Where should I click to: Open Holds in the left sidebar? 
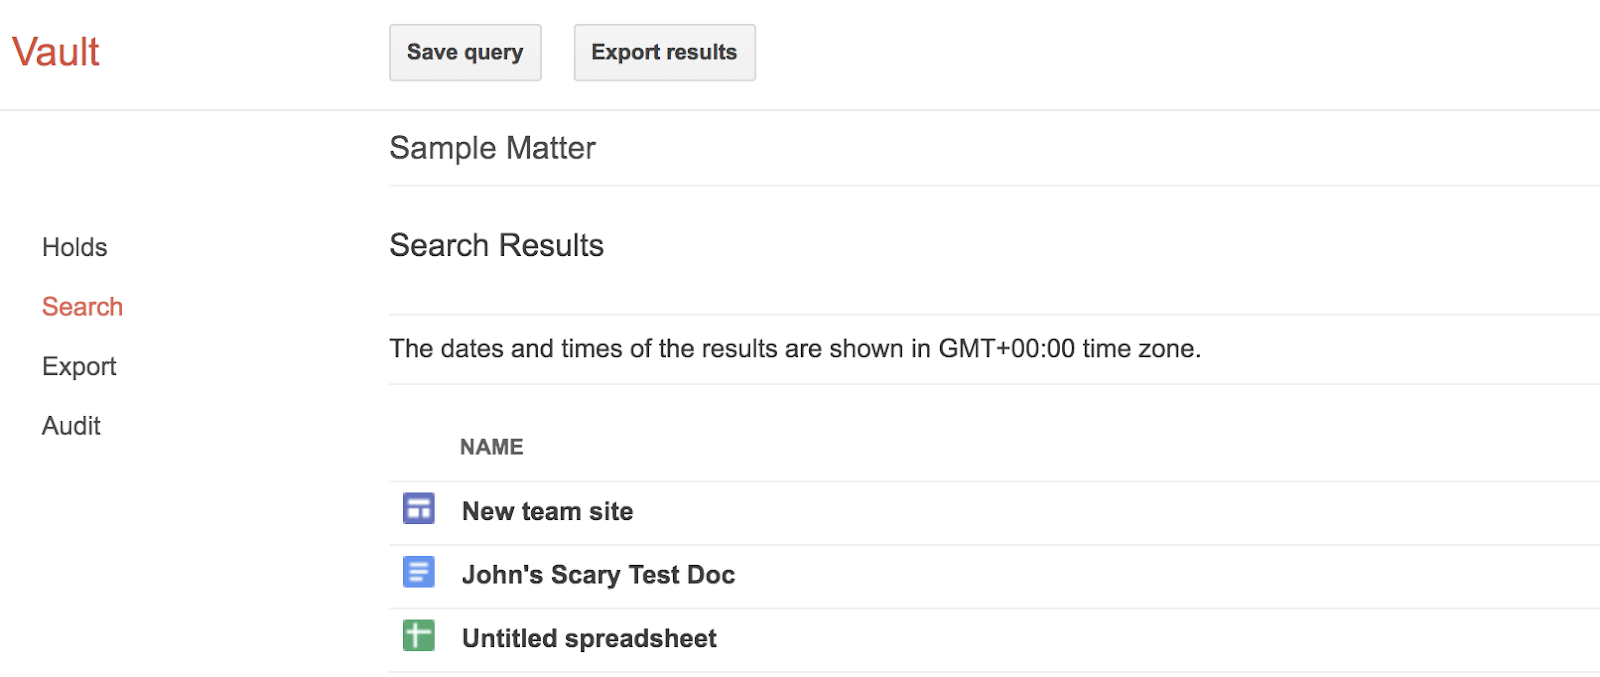click(74, 247)
